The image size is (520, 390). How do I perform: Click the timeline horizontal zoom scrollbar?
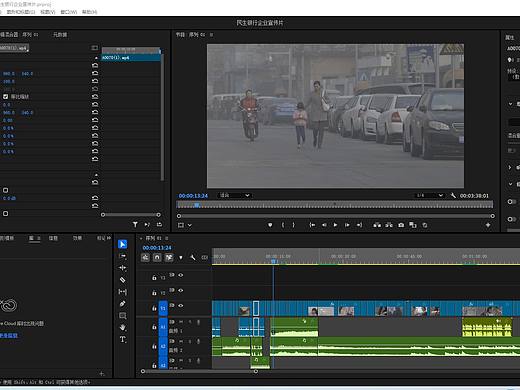(199, 371)
